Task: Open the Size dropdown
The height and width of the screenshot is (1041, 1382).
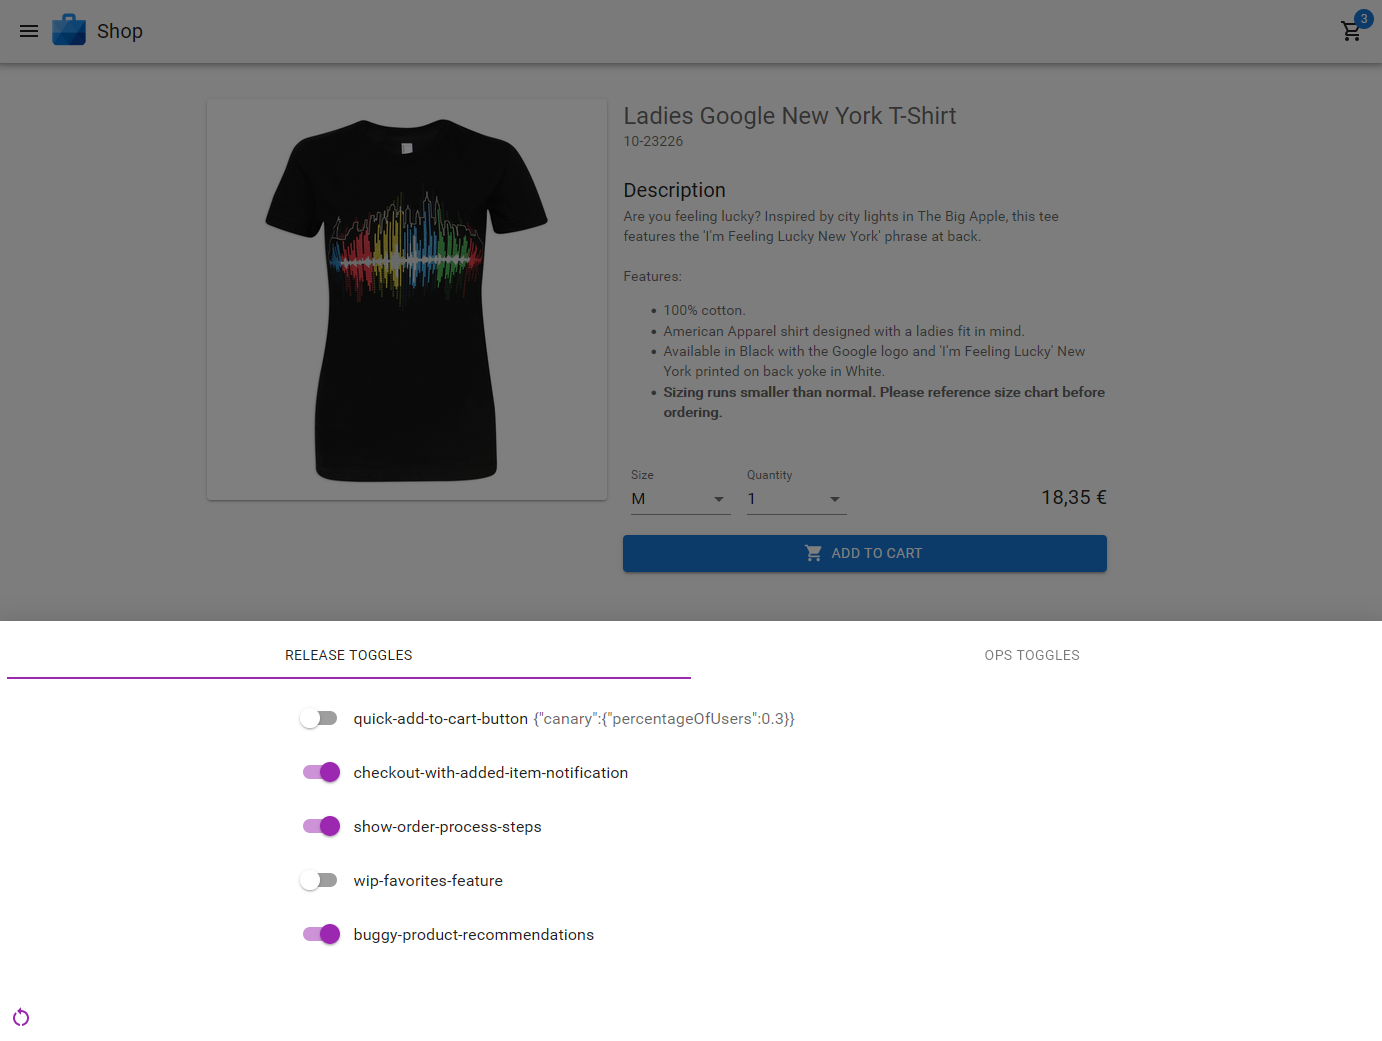Action: (x=680, y=499)
